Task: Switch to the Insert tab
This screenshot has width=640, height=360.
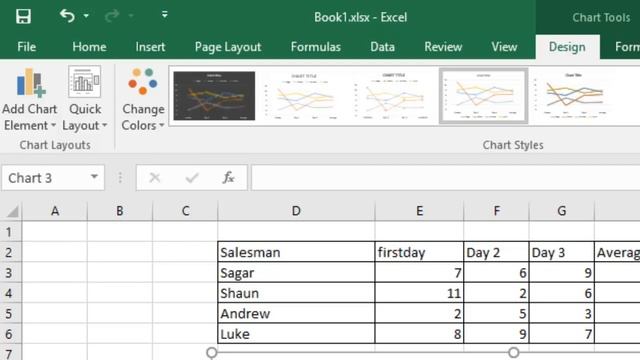Action: click(x=150, y=47)
